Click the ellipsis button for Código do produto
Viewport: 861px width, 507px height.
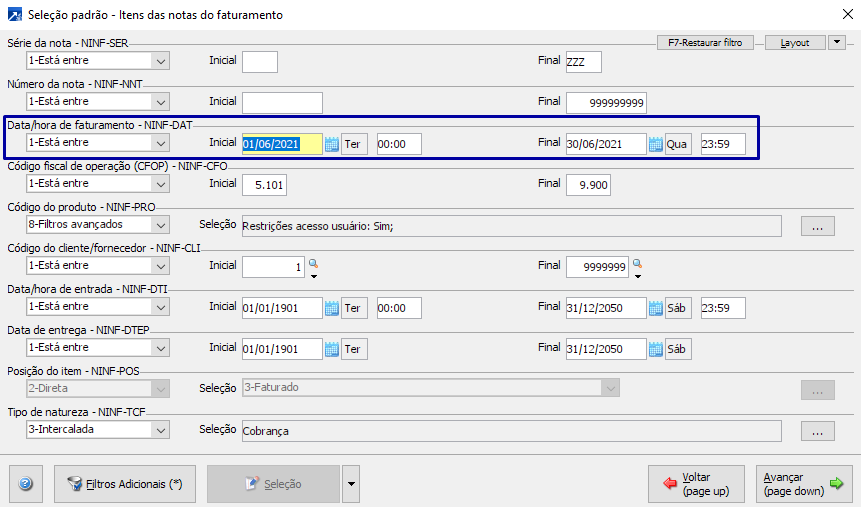(817, 226)
